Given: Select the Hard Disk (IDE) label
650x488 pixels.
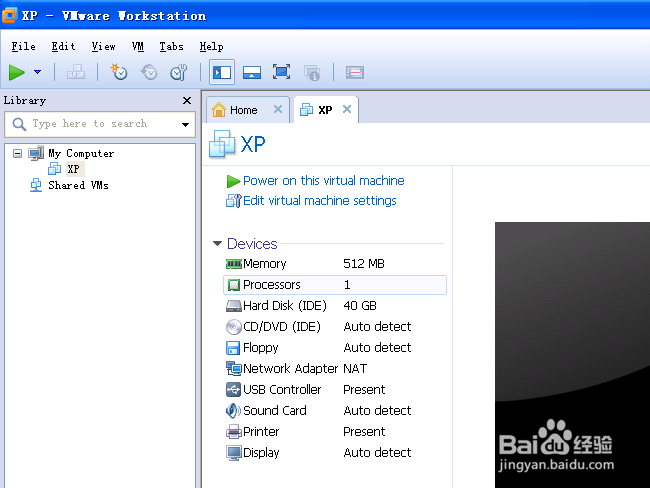Looking at the screenshot, I should coord(285,306).
